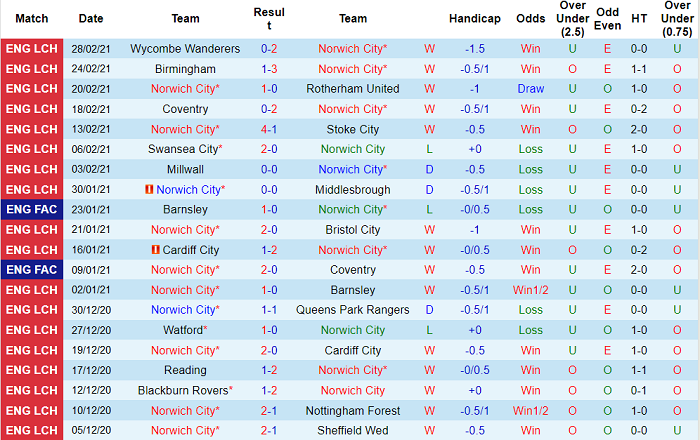Open the 4-1 score against Stoke City
This screenshot has height=440, width=700.
coord(270,129)
